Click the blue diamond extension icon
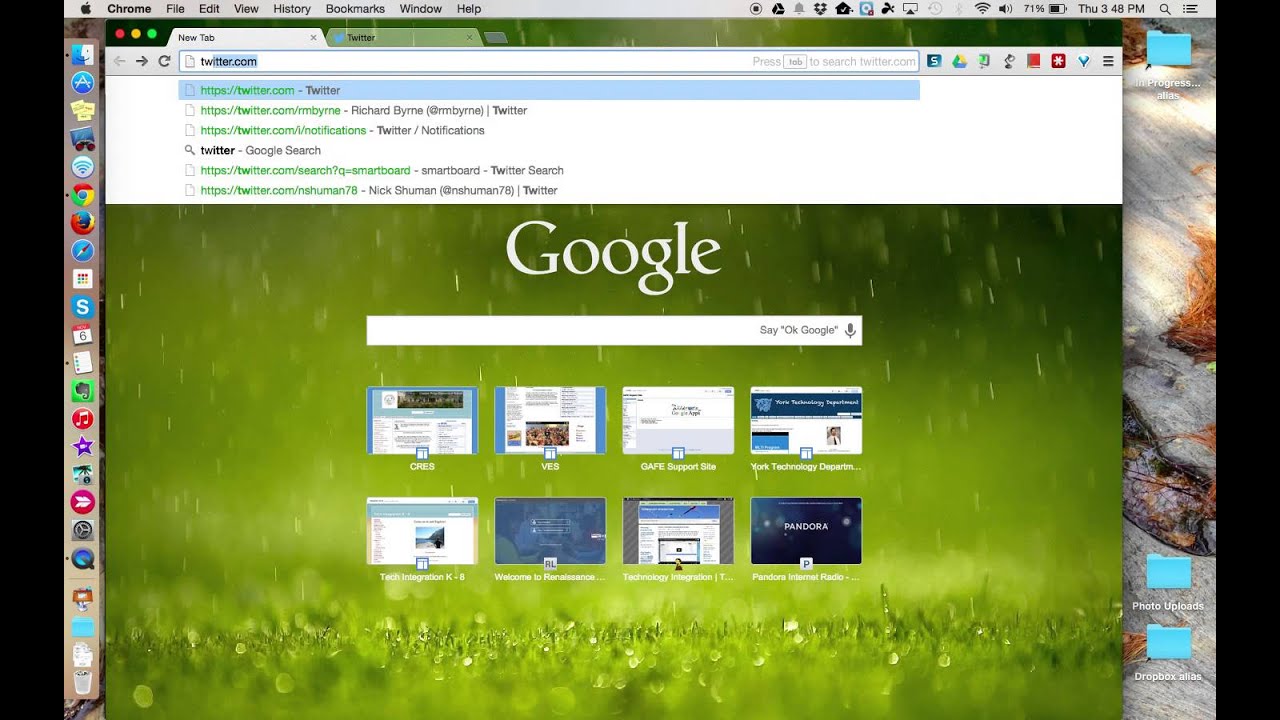The width and height of the screenshot is (1280, 720). point(1083,61)
